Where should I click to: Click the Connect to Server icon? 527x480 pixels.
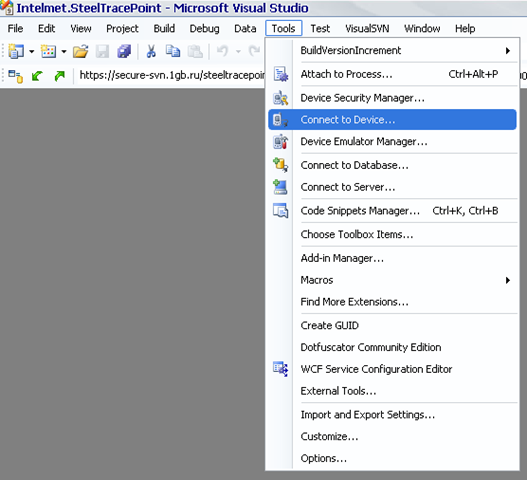coord(281,187)
